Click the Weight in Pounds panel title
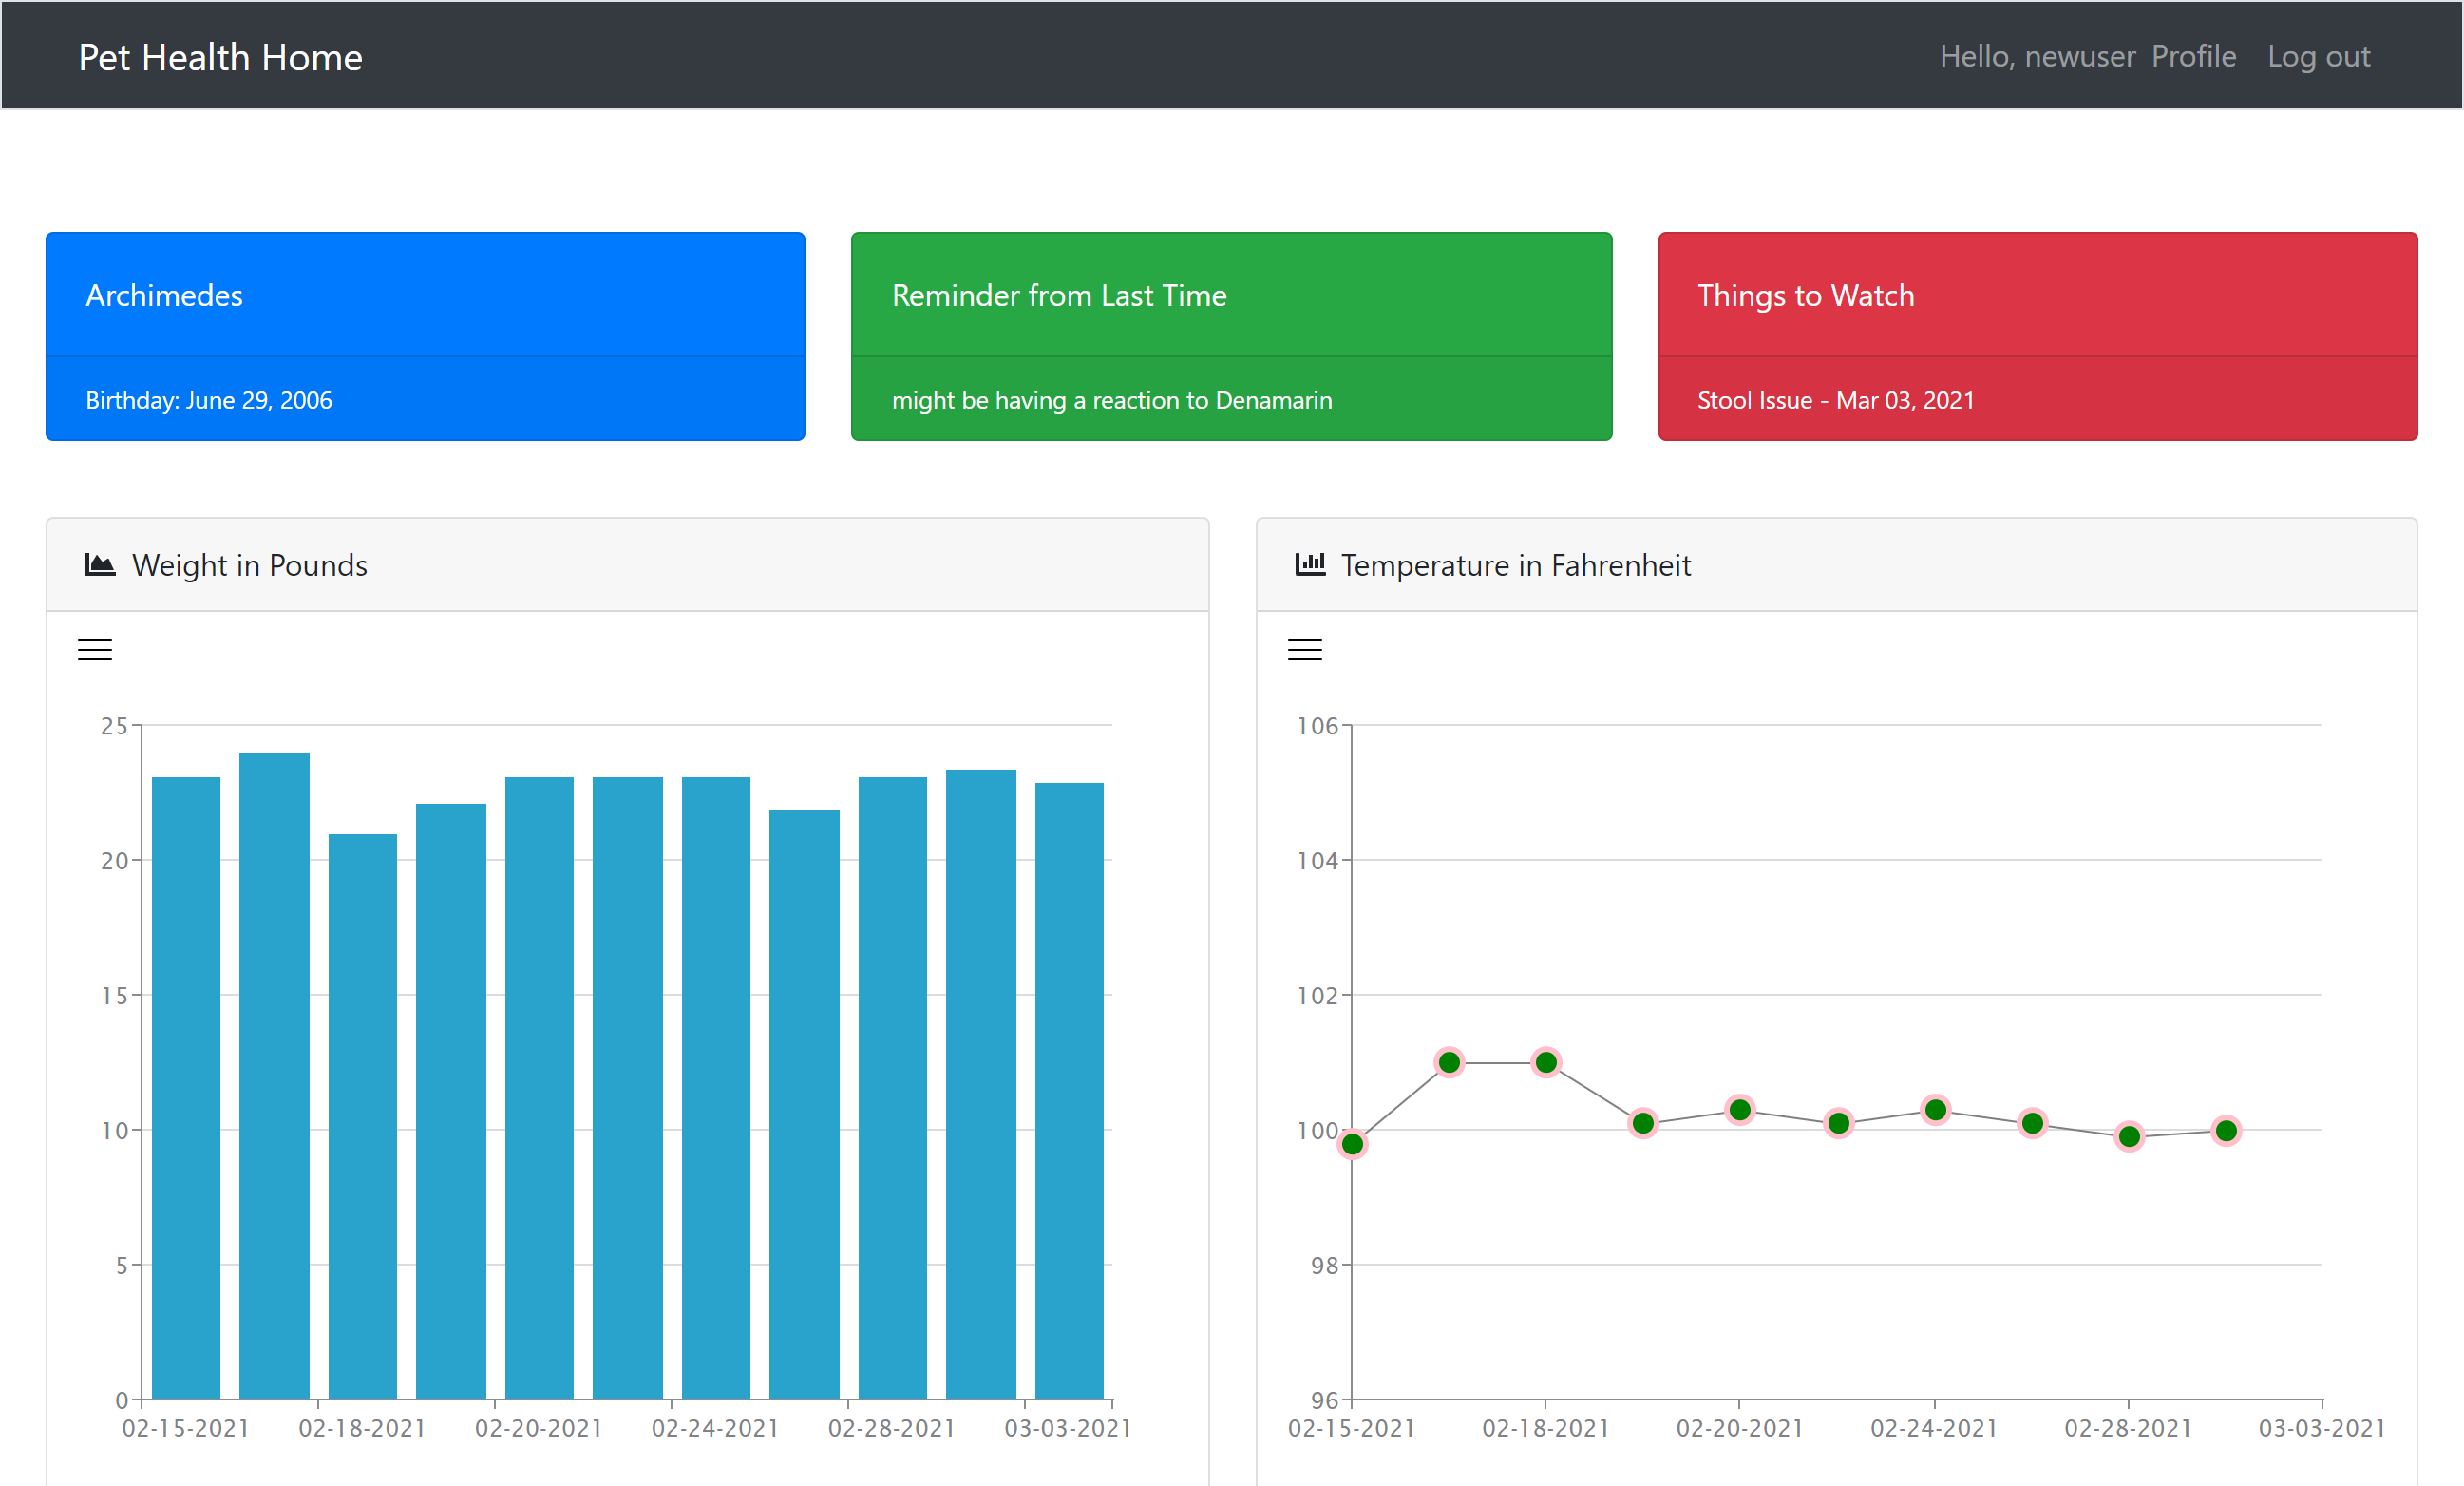This screenshot has height=1486, width=2464. click(x=250, y=565)
